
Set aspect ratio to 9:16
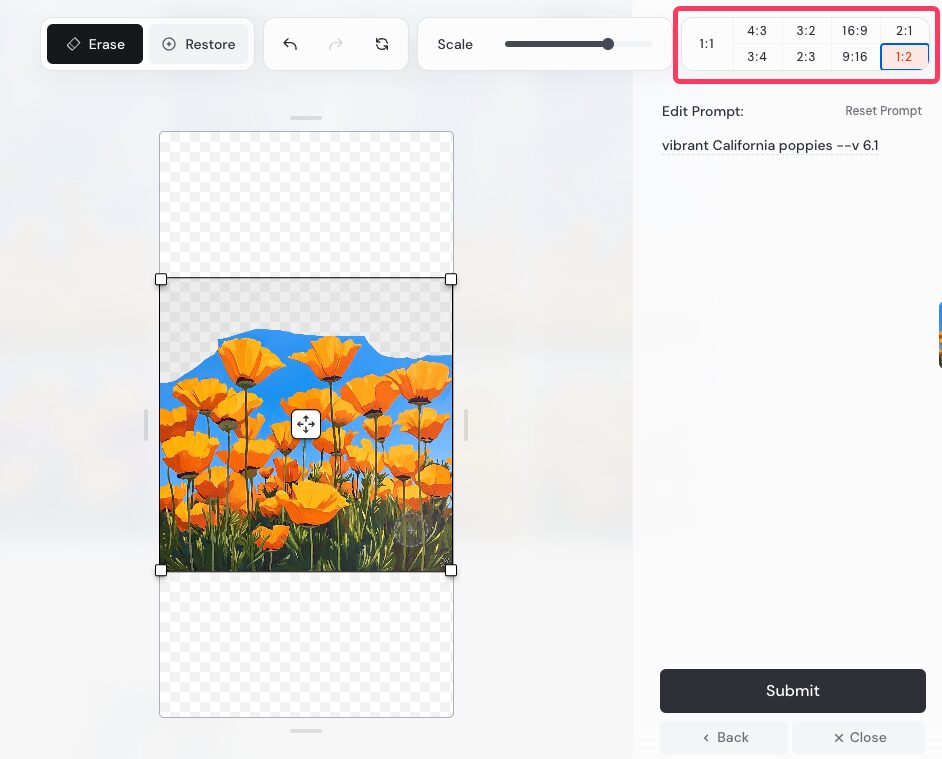[x=855, y=57]
